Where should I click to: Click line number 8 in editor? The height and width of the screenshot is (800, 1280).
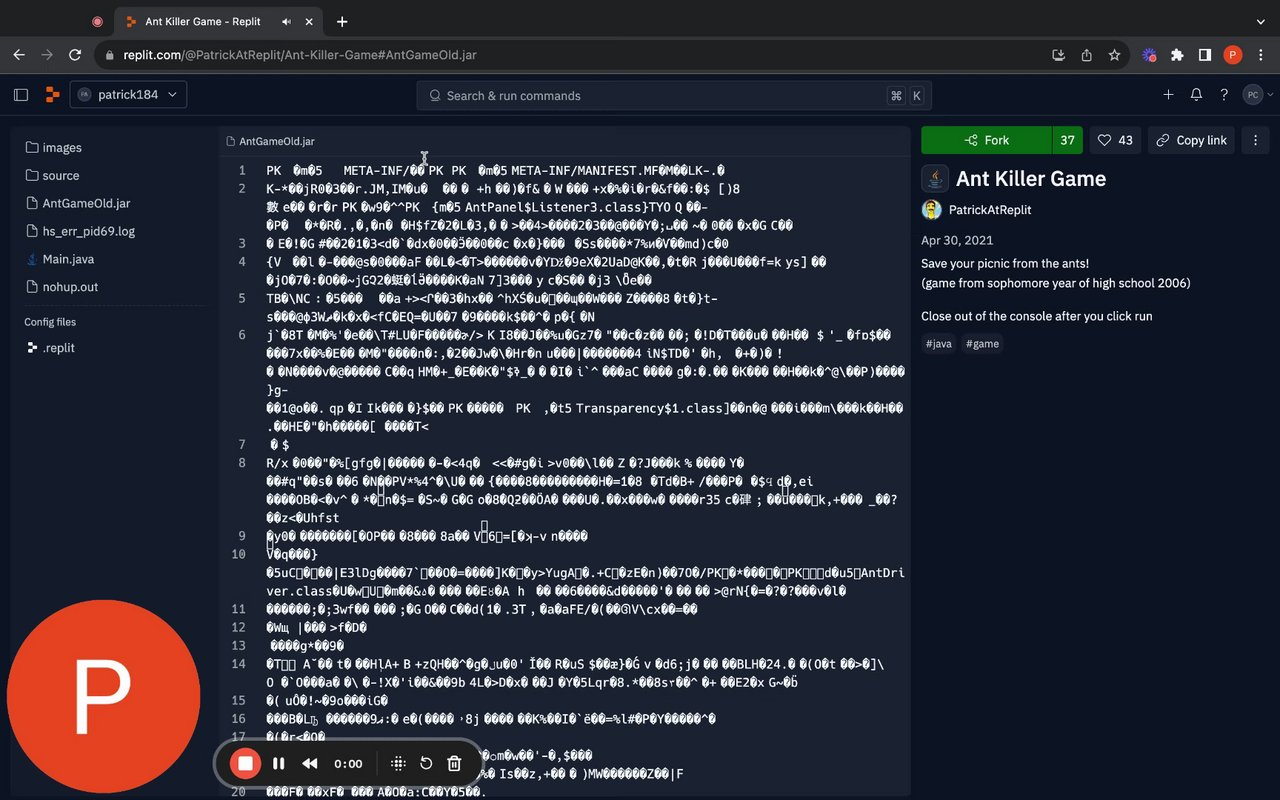(x=242, y=463)
